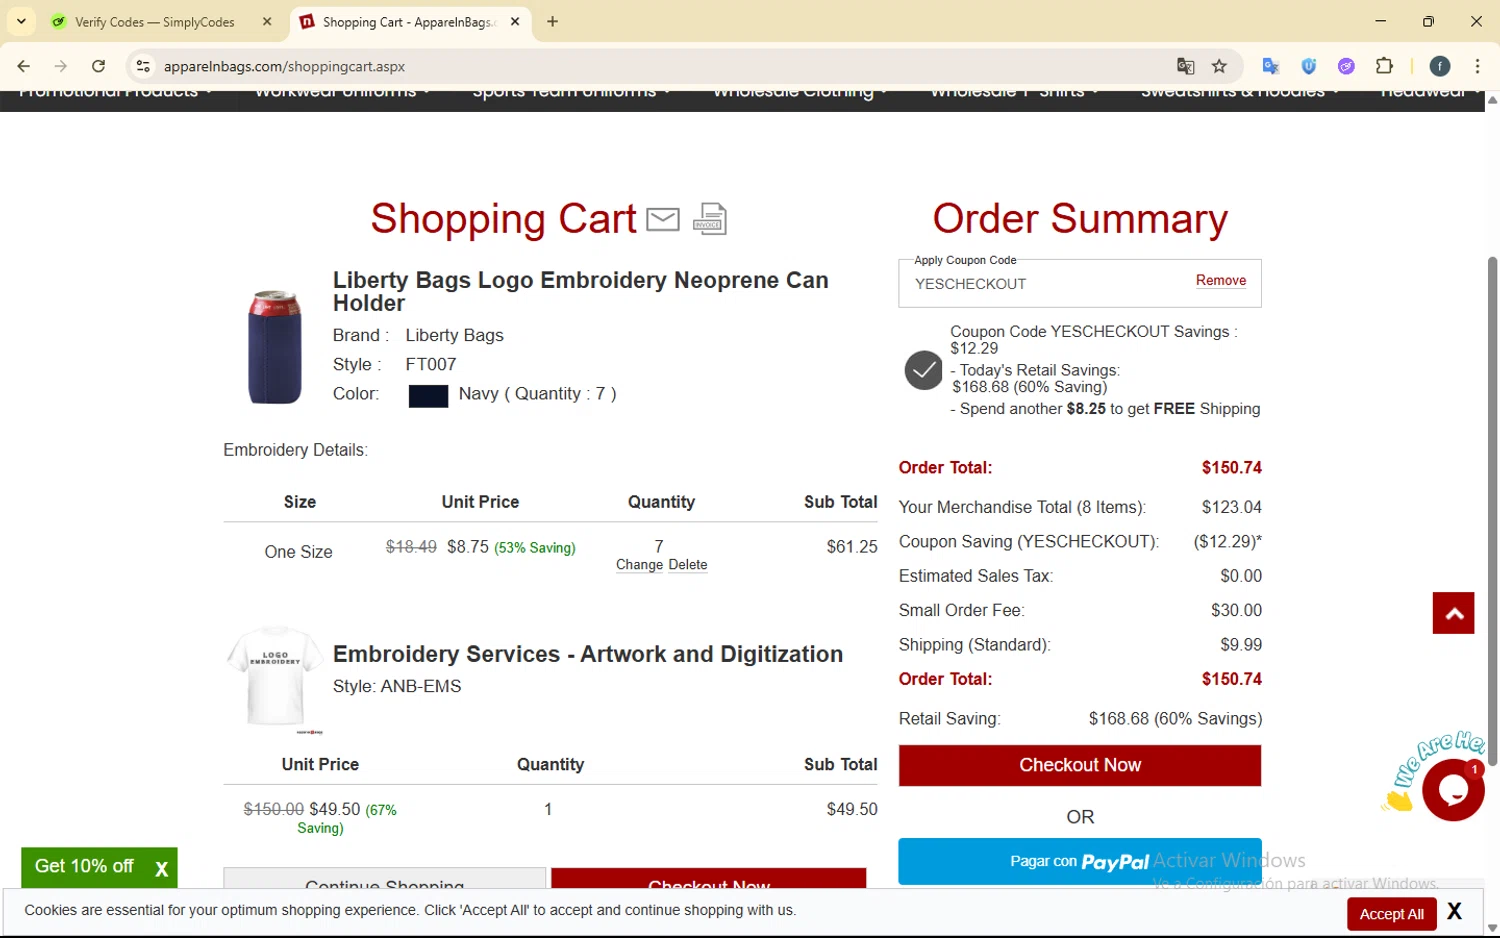
Task: Open the Extensions puzzle piece menu
Action: 1384,66
